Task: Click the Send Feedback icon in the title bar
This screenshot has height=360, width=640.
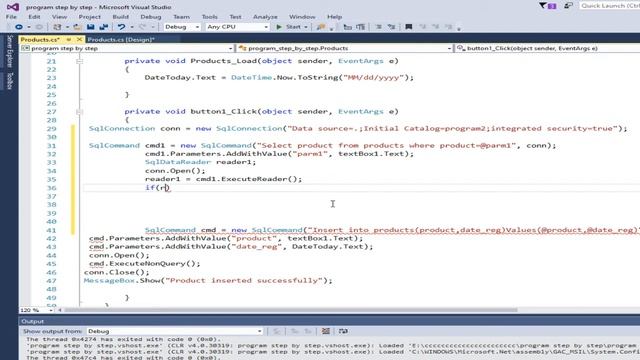Action: pos(568,6)
